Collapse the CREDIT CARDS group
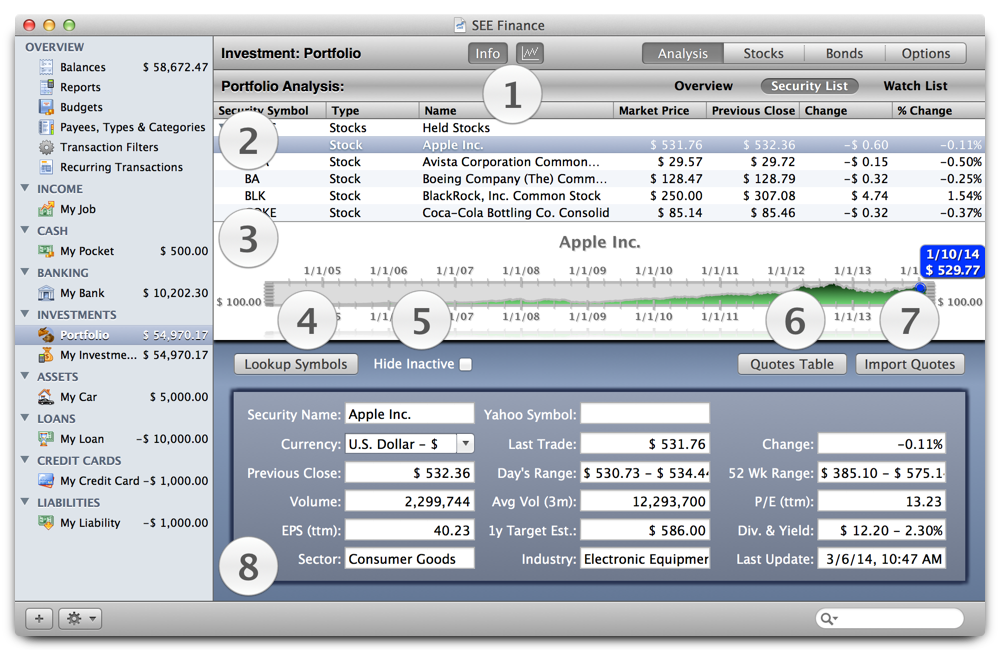The height and width of the screenshot is (650, 1000). pyautogui.click(x=25, y=460)
